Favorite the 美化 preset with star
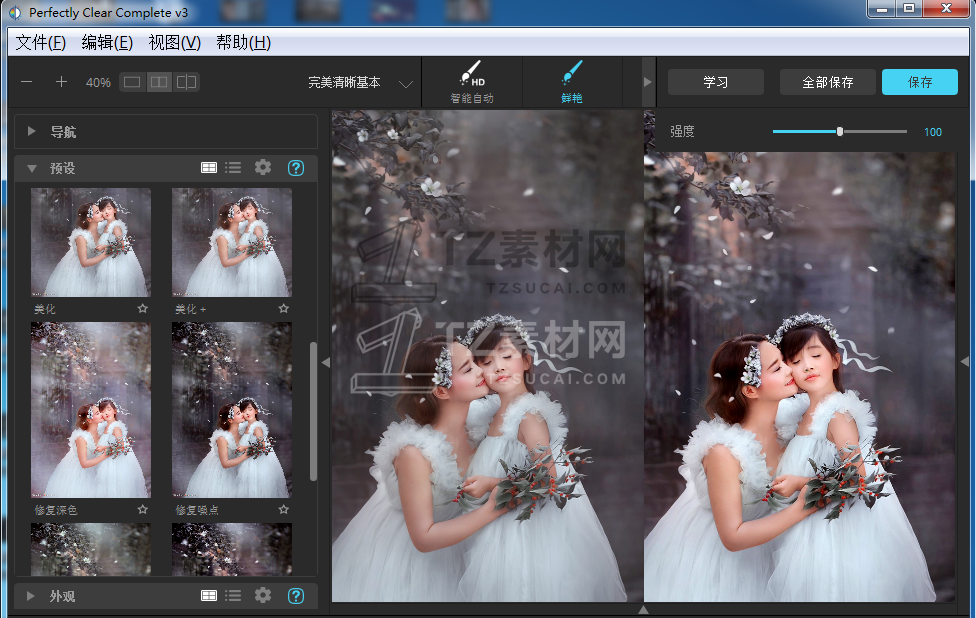This screenshot has height=618, width=976. (143, 309)
